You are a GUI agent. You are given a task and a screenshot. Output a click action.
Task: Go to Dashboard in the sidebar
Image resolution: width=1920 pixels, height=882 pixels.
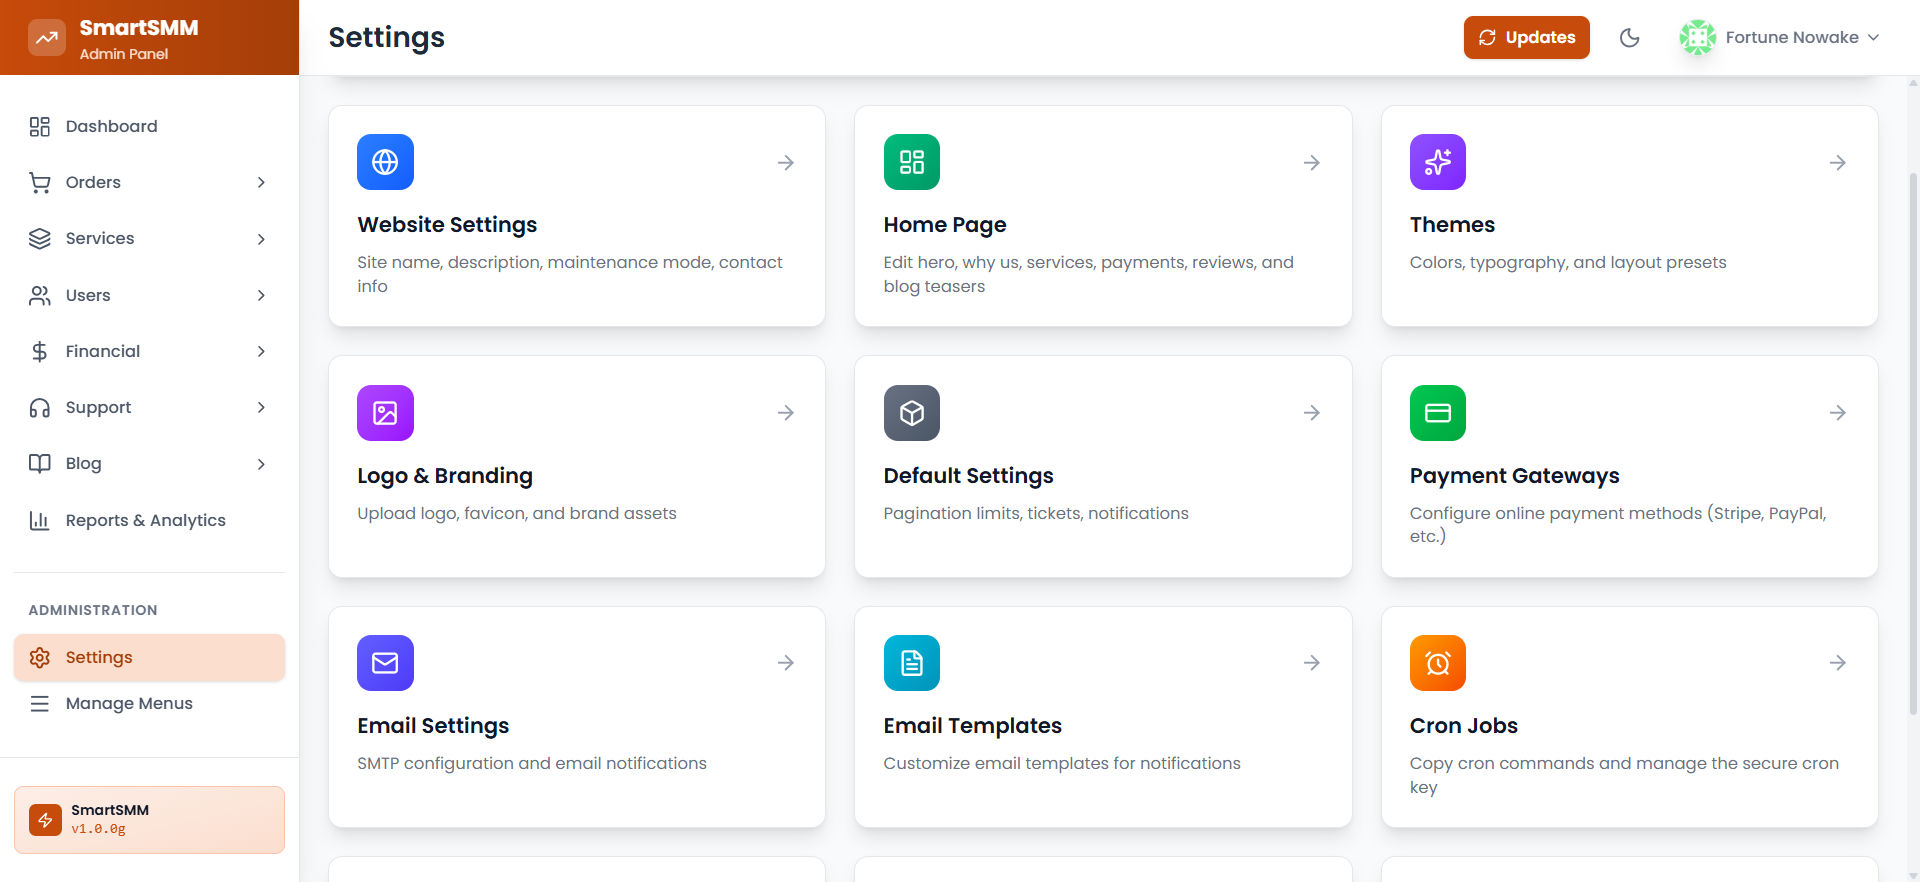tap(111, 126)
